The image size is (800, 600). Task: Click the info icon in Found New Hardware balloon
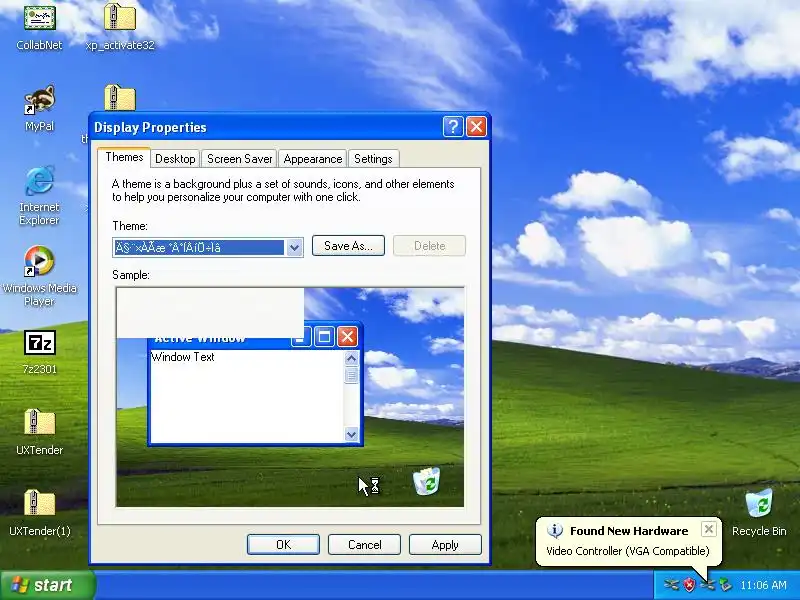pyautogui.click(x=555, y=531)
